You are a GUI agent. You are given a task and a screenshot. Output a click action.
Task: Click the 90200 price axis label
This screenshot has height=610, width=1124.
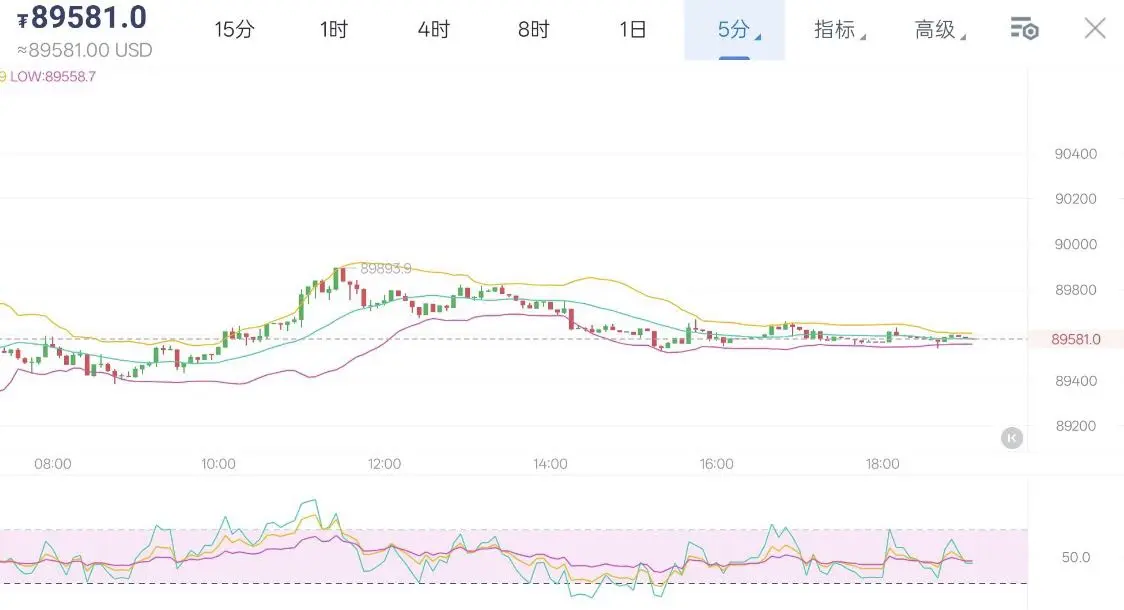tap(1075, 199)
